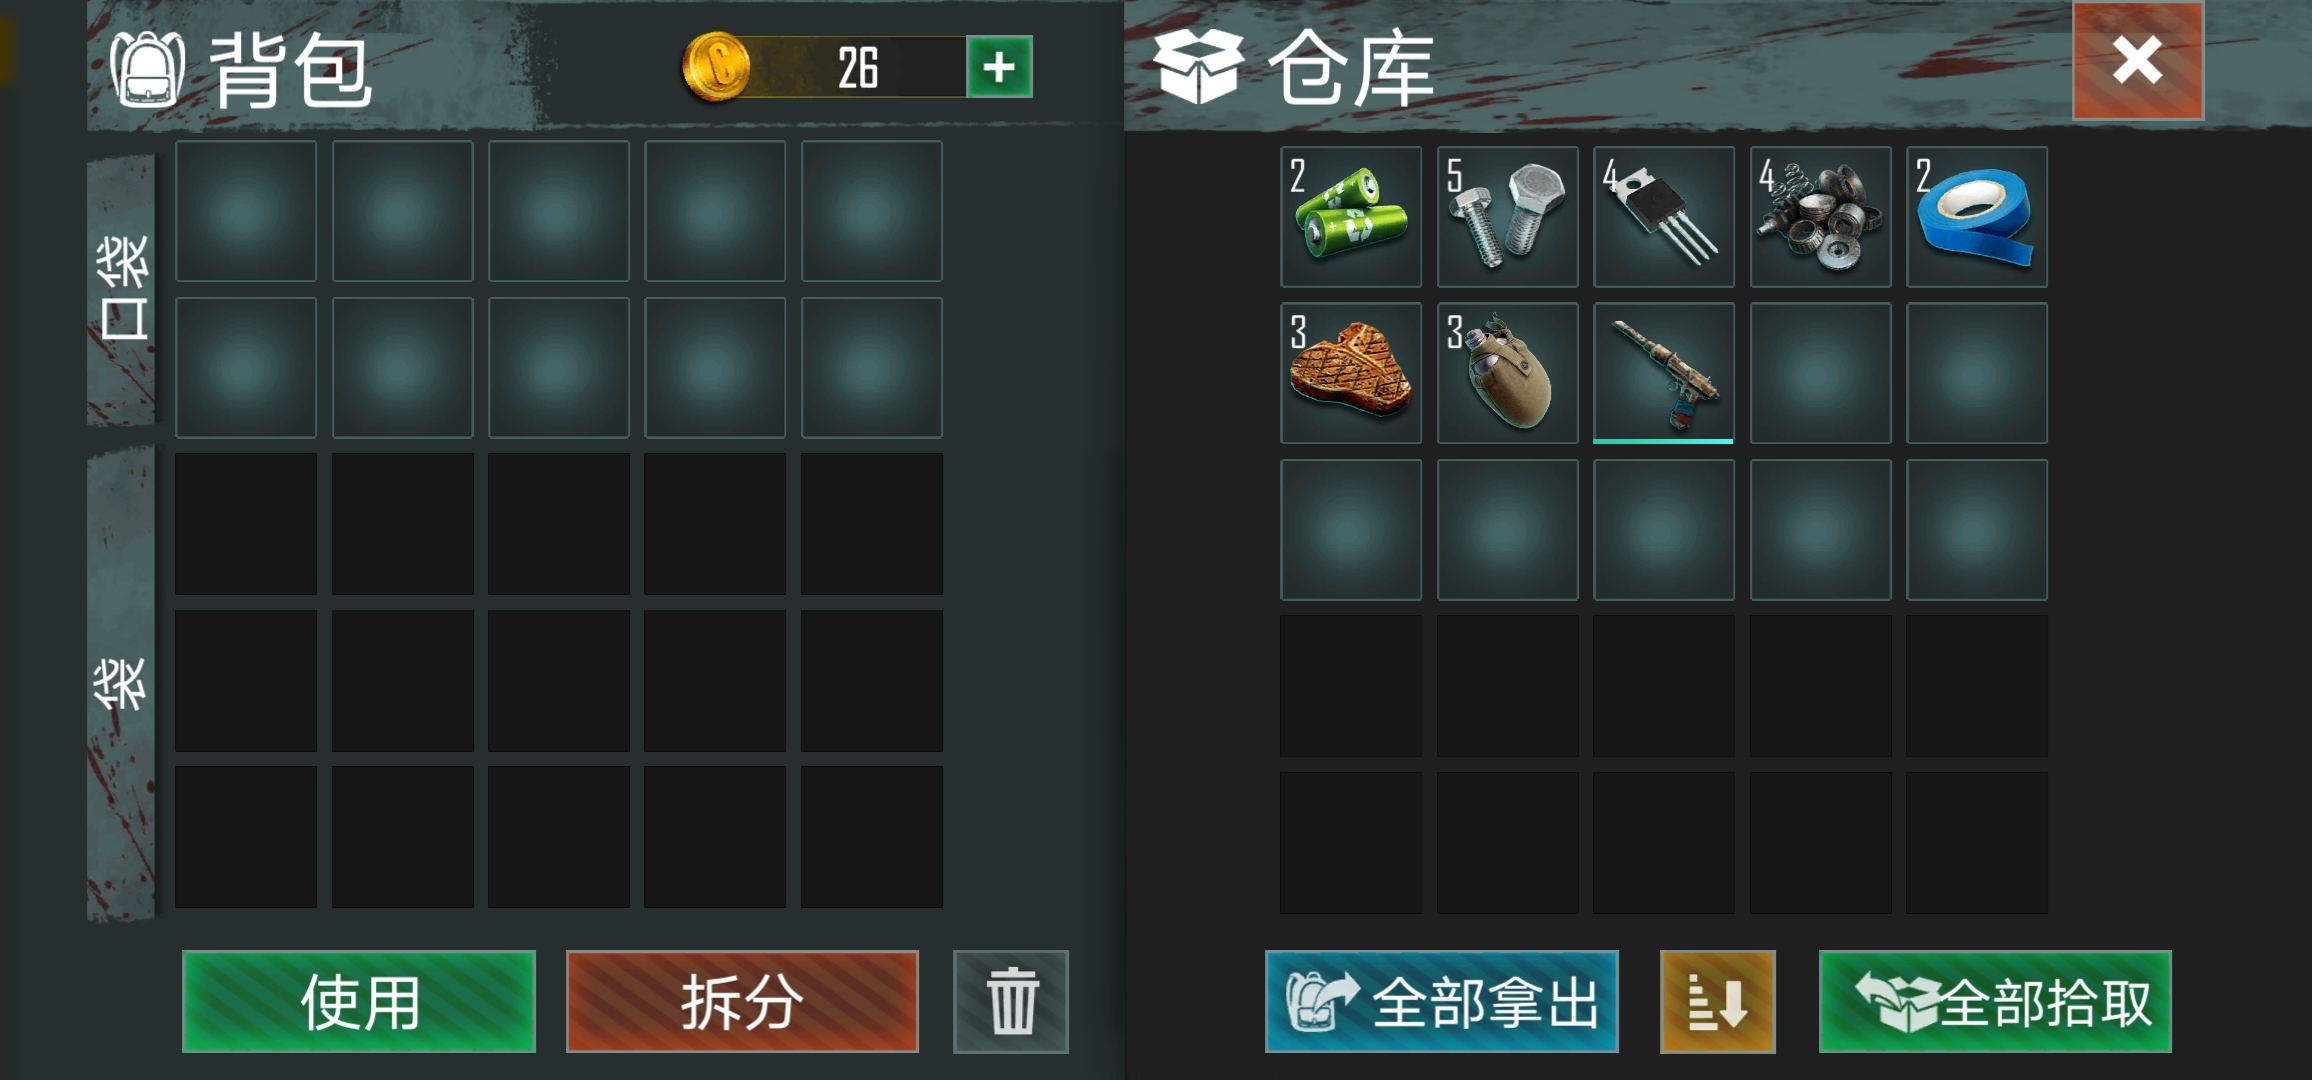The width and height of the screenshot is (2312, 1080).
Task: Select the bolts item stack
Action: tap(1507, 217)
